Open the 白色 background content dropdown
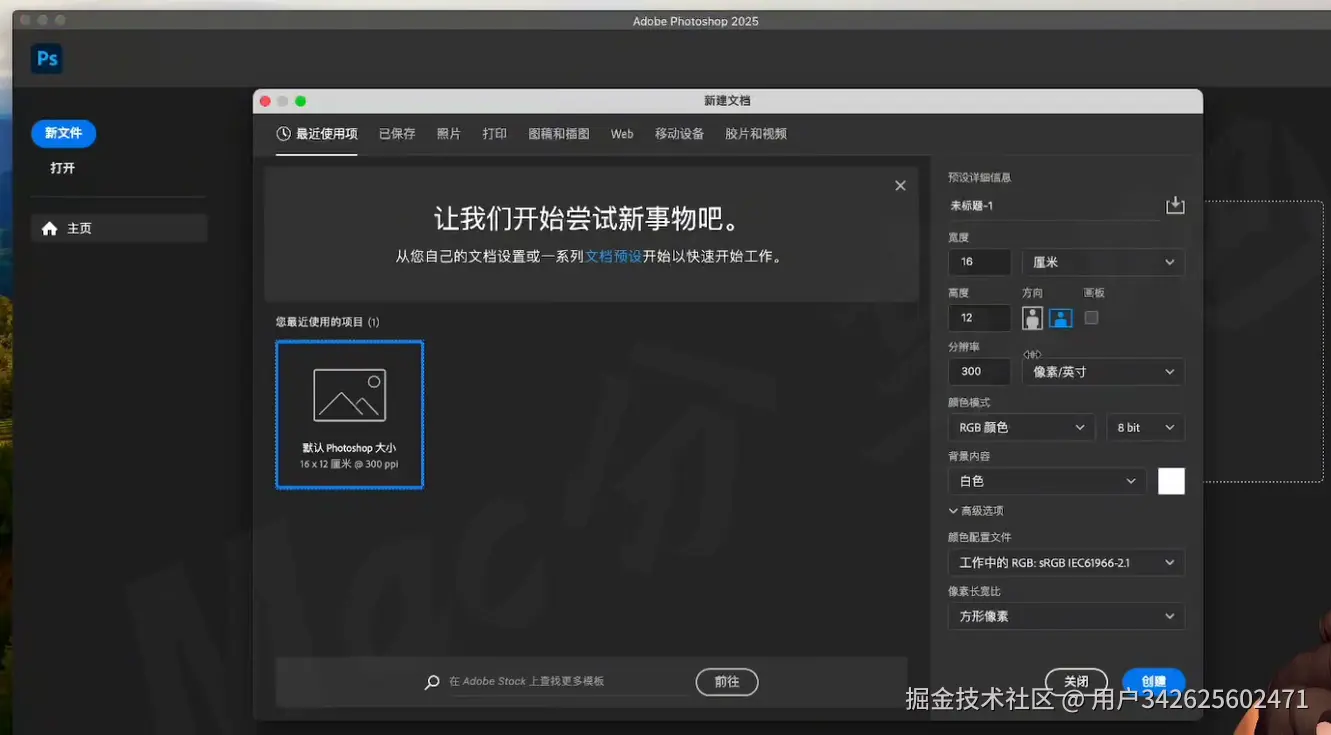 [x=1047, y=481]
